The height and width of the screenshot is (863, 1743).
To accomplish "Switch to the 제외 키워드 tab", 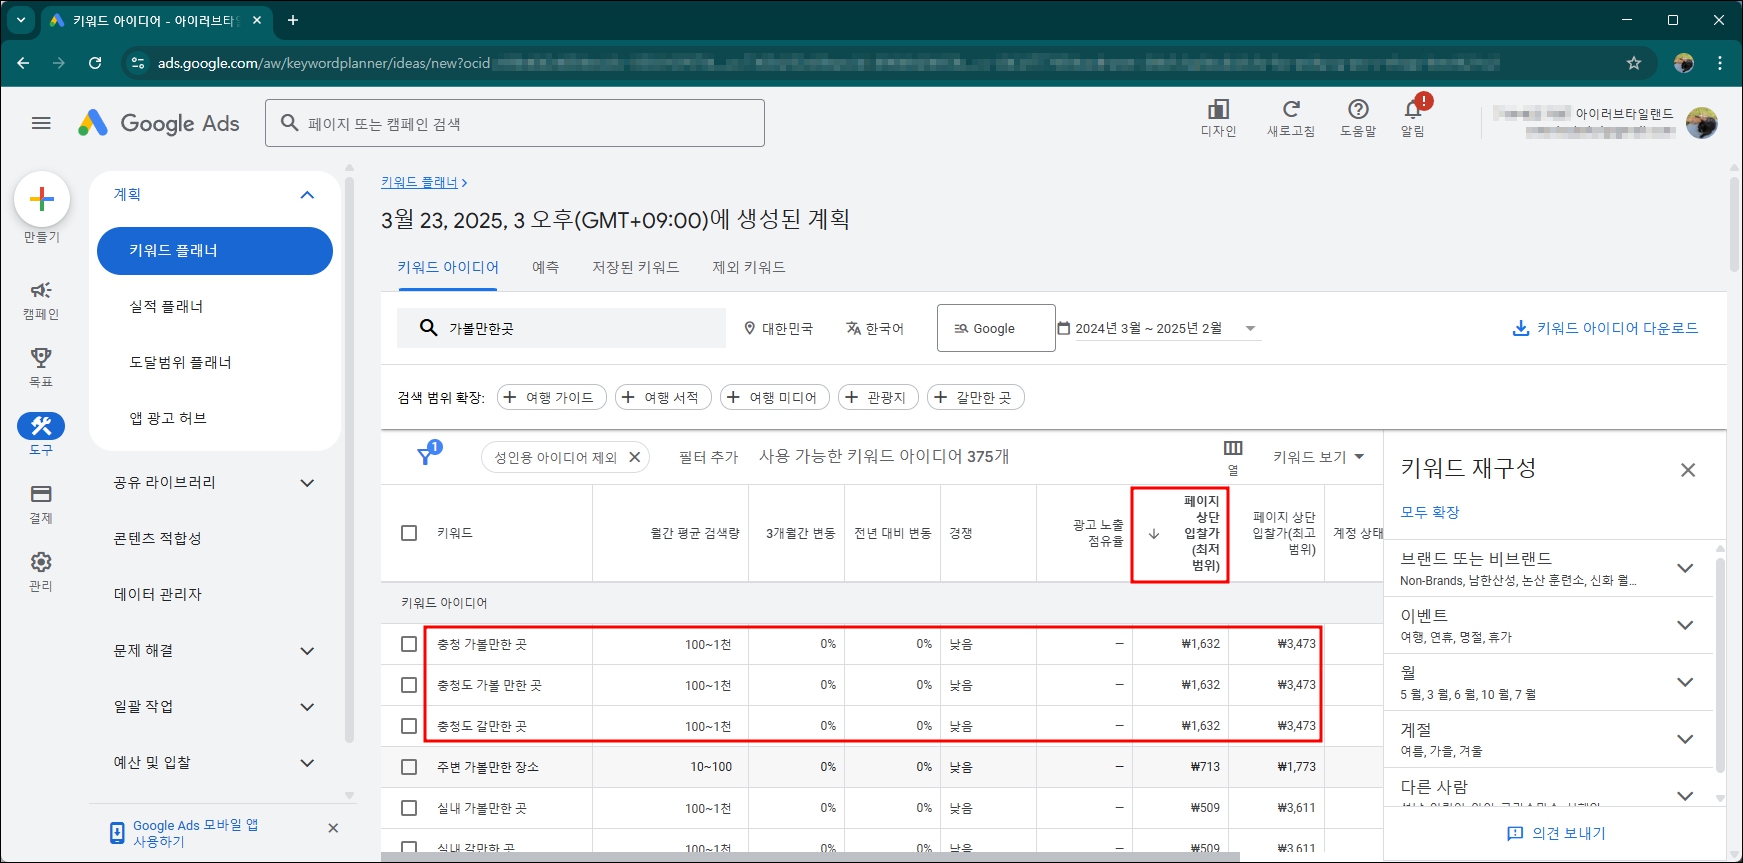I will point(748,267).
